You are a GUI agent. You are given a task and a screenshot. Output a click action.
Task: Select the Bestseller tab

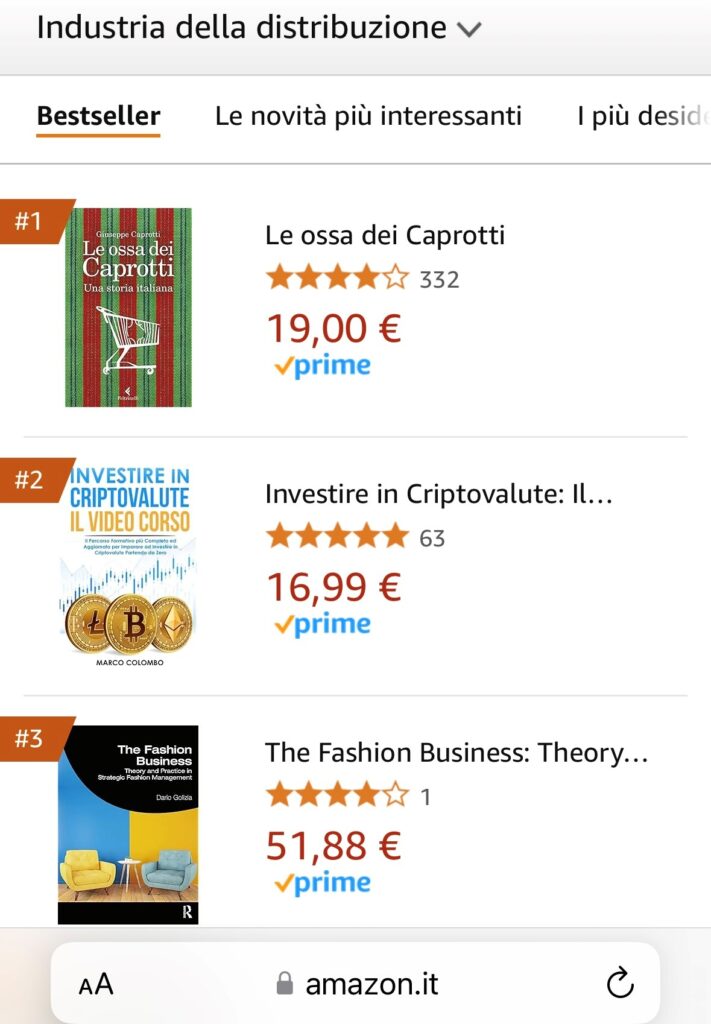(x=98, y=117)
